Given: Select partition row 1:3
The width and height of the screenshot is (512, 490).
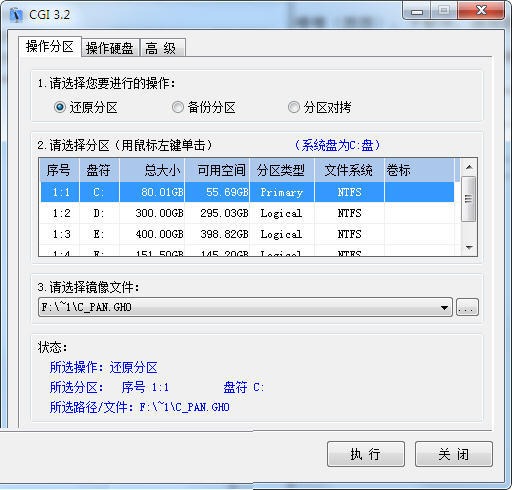Looking at the screenshot, I should [247, 234].
